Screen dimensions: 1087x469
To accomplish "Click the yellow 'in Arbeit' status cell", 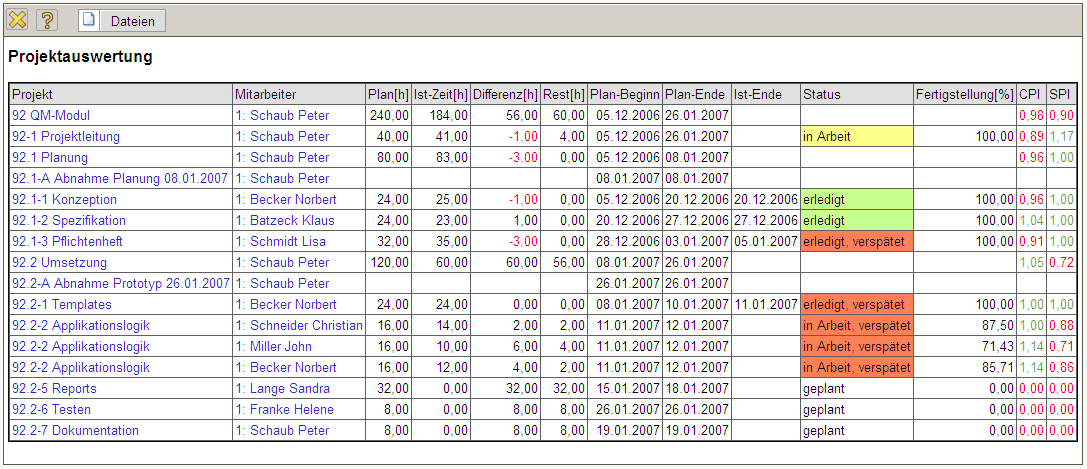I will pyautogui.click(x=856, y=137).
